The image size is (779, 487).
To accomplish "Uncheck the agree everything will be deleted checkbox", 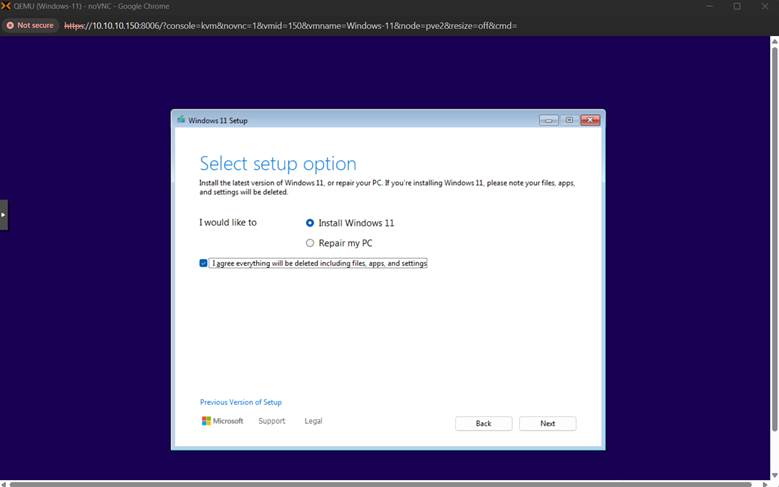I will tap(204, 263).
